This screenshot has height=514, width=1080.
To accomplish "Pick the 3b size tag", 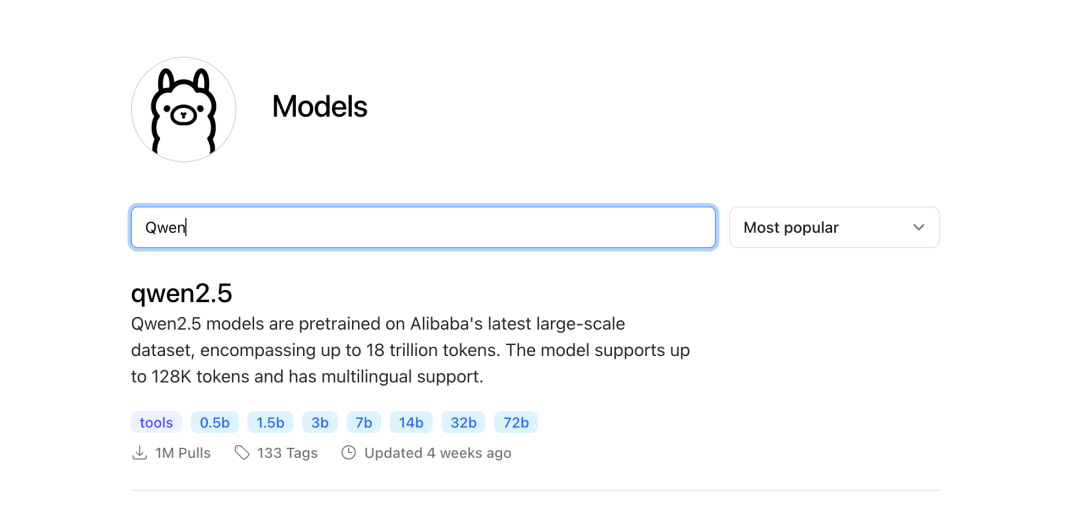I will (x=320, y=423).
